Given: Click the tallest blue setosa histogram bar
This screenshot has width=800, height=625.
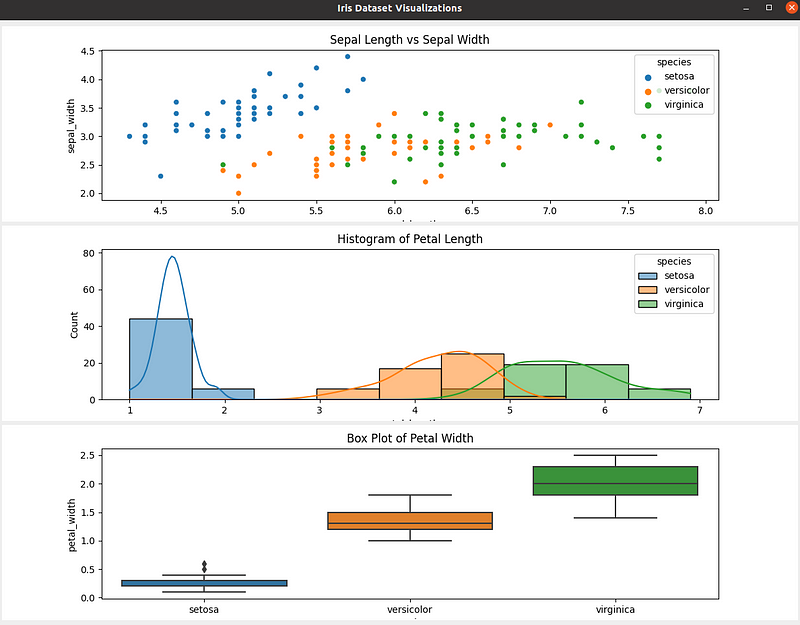Looking at the screenshot, I should 161,359.
